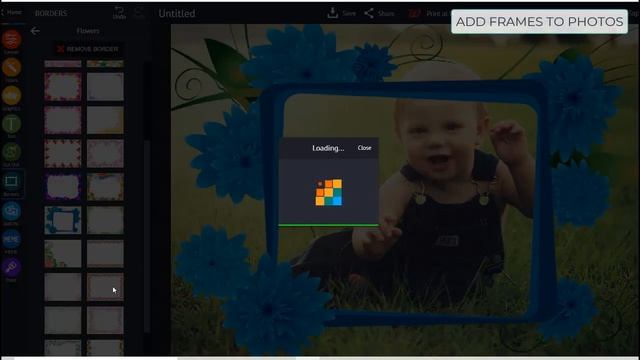
Task: Choose the red flower-edged frame thumbnail
Action: (x=63, y=153)
